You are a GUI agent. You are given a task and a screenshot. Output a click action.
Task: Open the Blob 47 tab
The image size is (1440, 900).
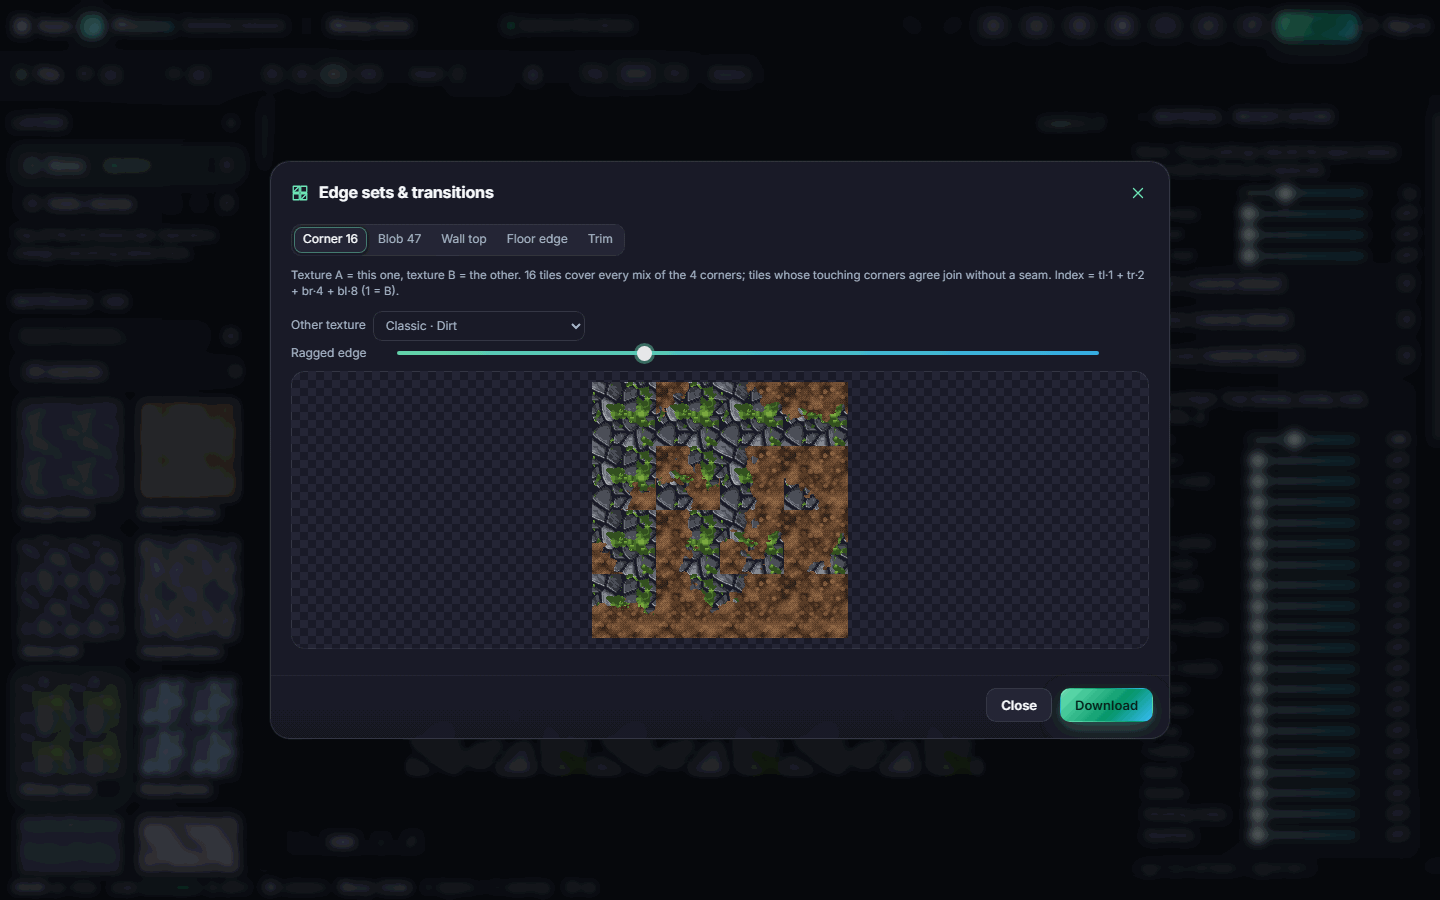click(399, 240)
